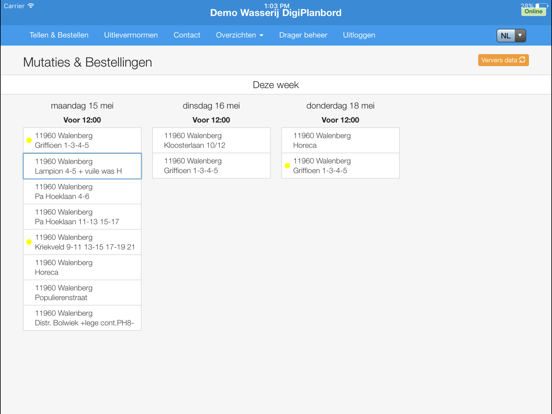The image size is (552, 414).
Task: Click the Demo Wasserij DigiPlanbord title
Action: click(x=276, y=13)
